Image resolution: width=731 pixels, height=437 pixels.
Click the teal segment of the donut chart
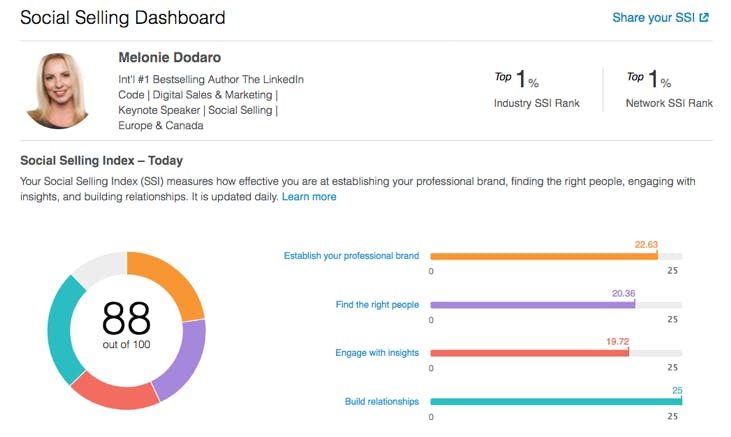[x=63, y=331]
